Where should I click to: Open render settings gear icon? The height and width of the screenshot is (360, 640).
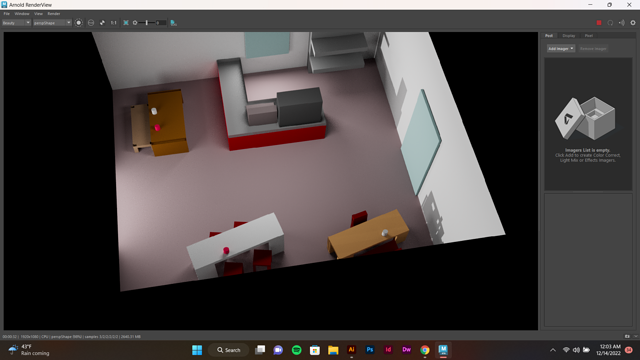point(633,23)
